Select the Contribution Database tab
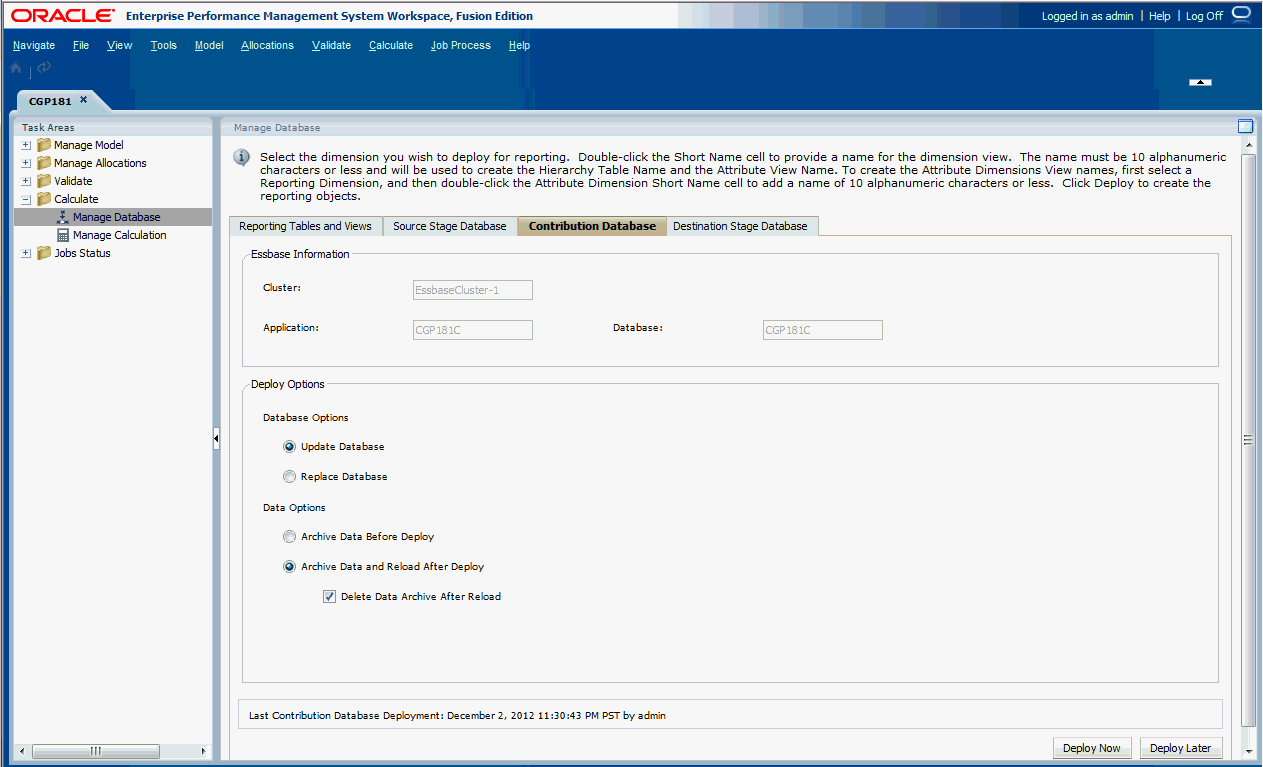The width and height of the screenshot is (1263, 767). [592, 226]
